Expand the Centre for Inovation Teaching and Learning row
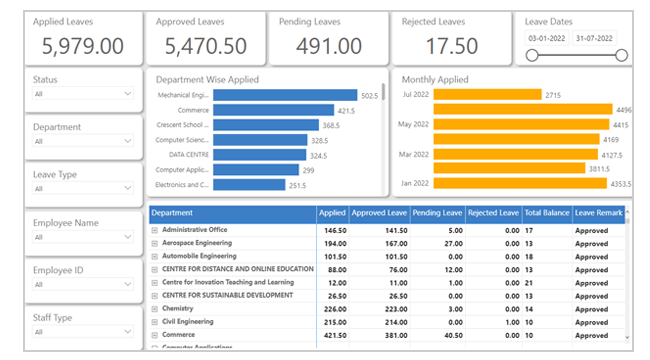The height and width of the screenshot is (360, 650). click(155, 283)
